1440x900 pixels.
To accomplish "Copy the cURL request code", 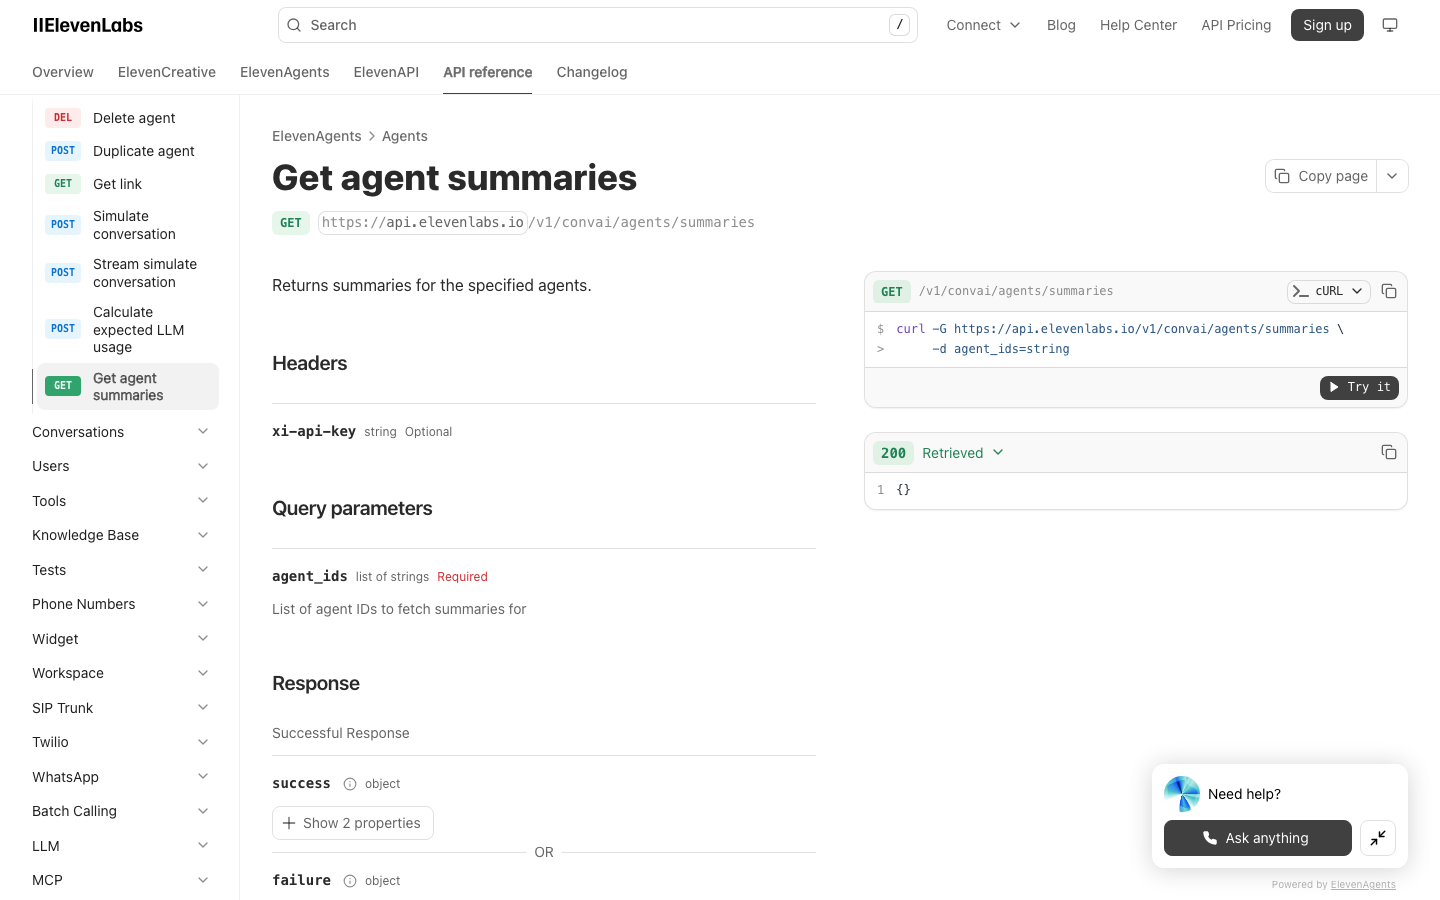I will (1389, 291).
